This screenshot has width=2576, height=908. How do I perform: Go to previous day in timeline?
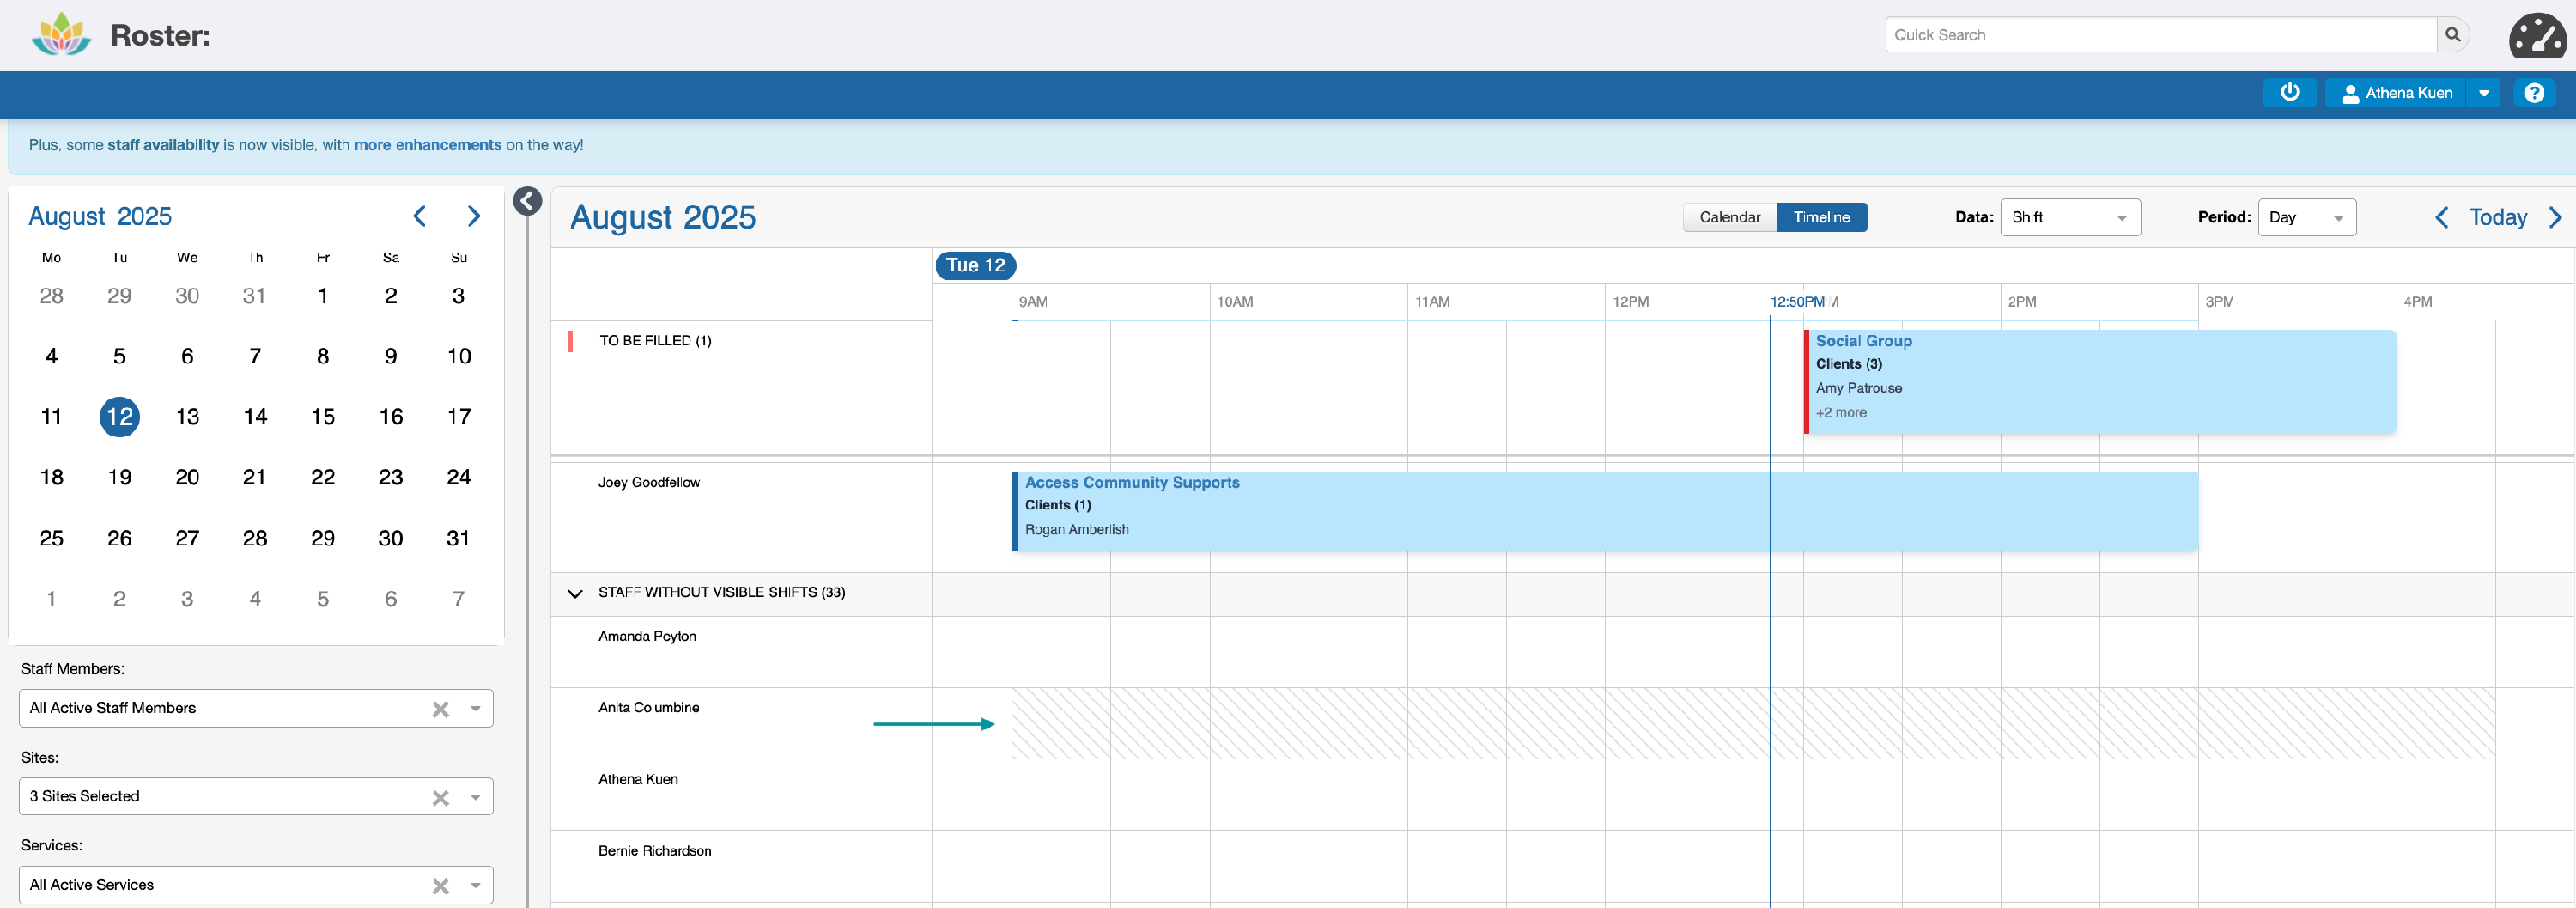click(2441, 217)
